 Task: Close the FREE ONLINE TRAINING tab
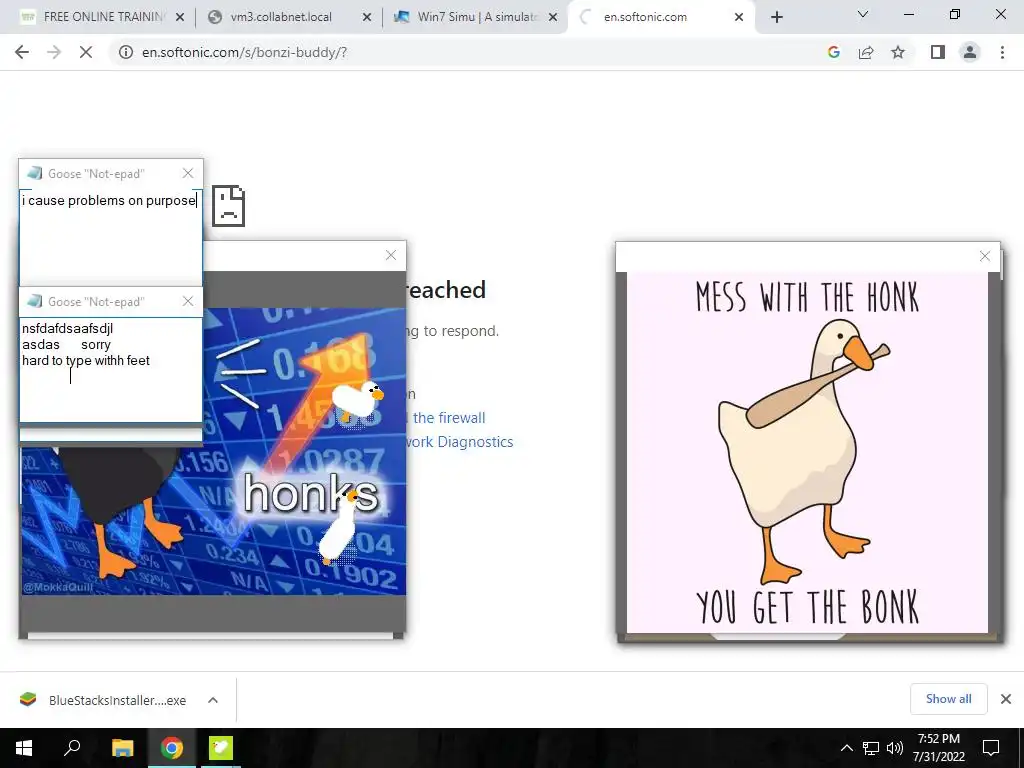pos(180,17)
